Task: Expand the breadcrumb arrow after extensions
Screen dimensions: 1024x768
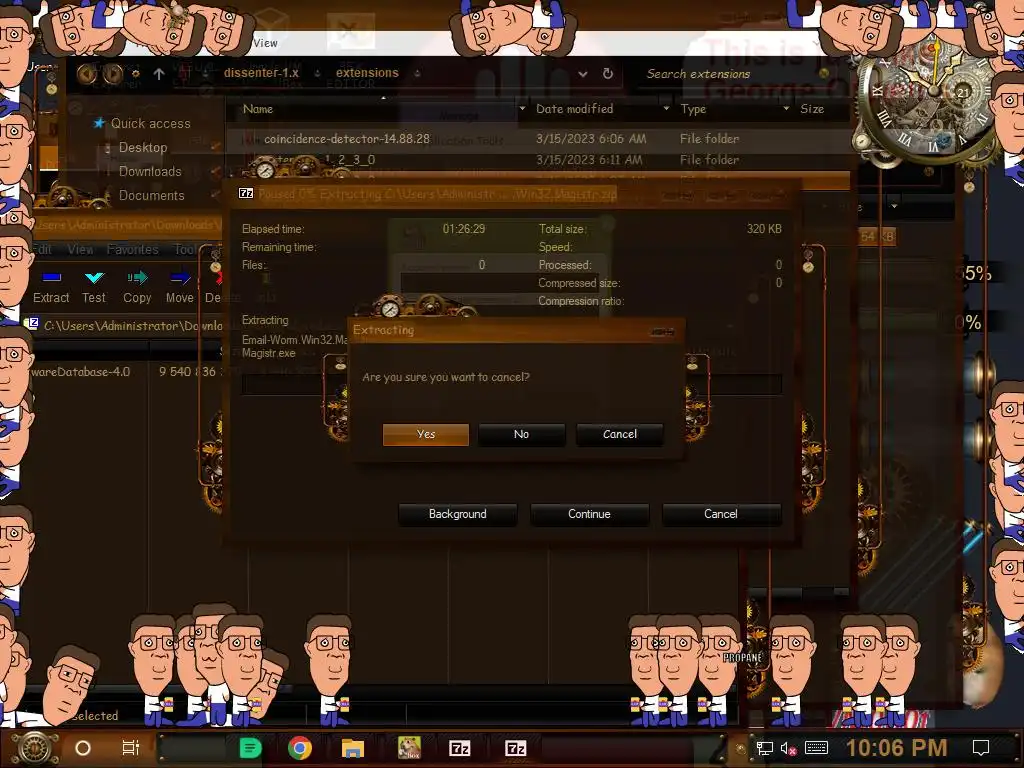Action: 417,73
